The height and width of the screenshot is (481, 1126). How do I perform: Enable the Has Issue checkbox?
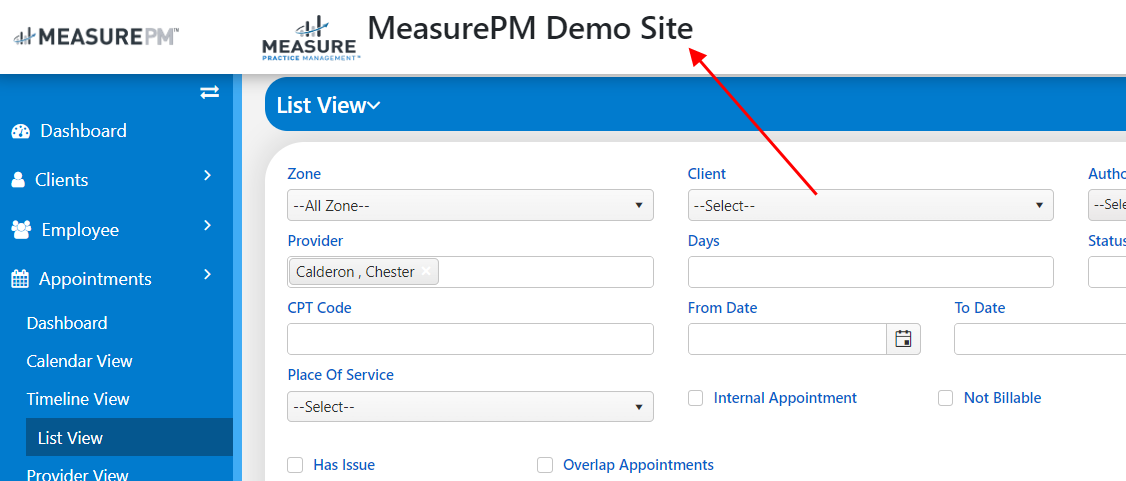coord(295,465)
